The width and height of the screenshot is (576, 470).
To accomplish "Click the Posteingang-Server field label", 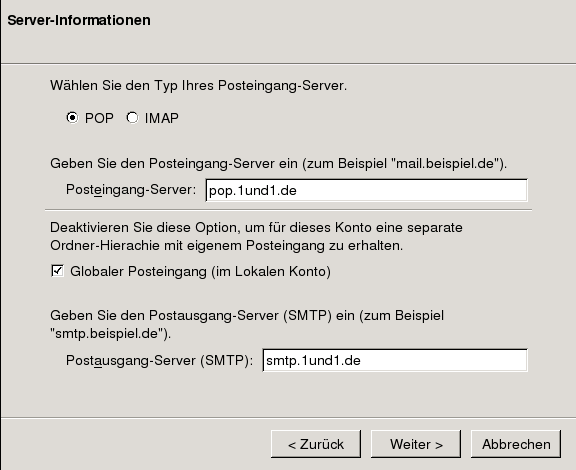I will [x=131, y=190].
